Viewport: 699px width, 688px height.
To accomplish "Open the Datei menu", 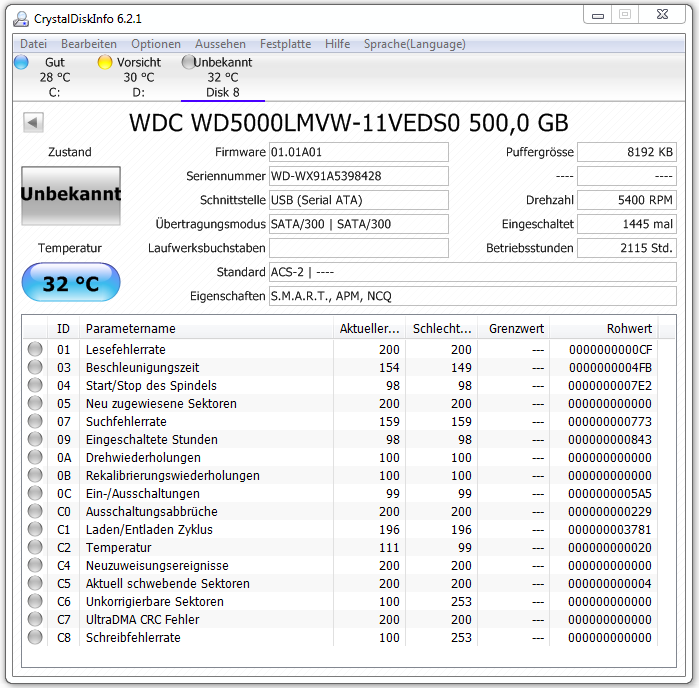I will click(x=33, y=44).
